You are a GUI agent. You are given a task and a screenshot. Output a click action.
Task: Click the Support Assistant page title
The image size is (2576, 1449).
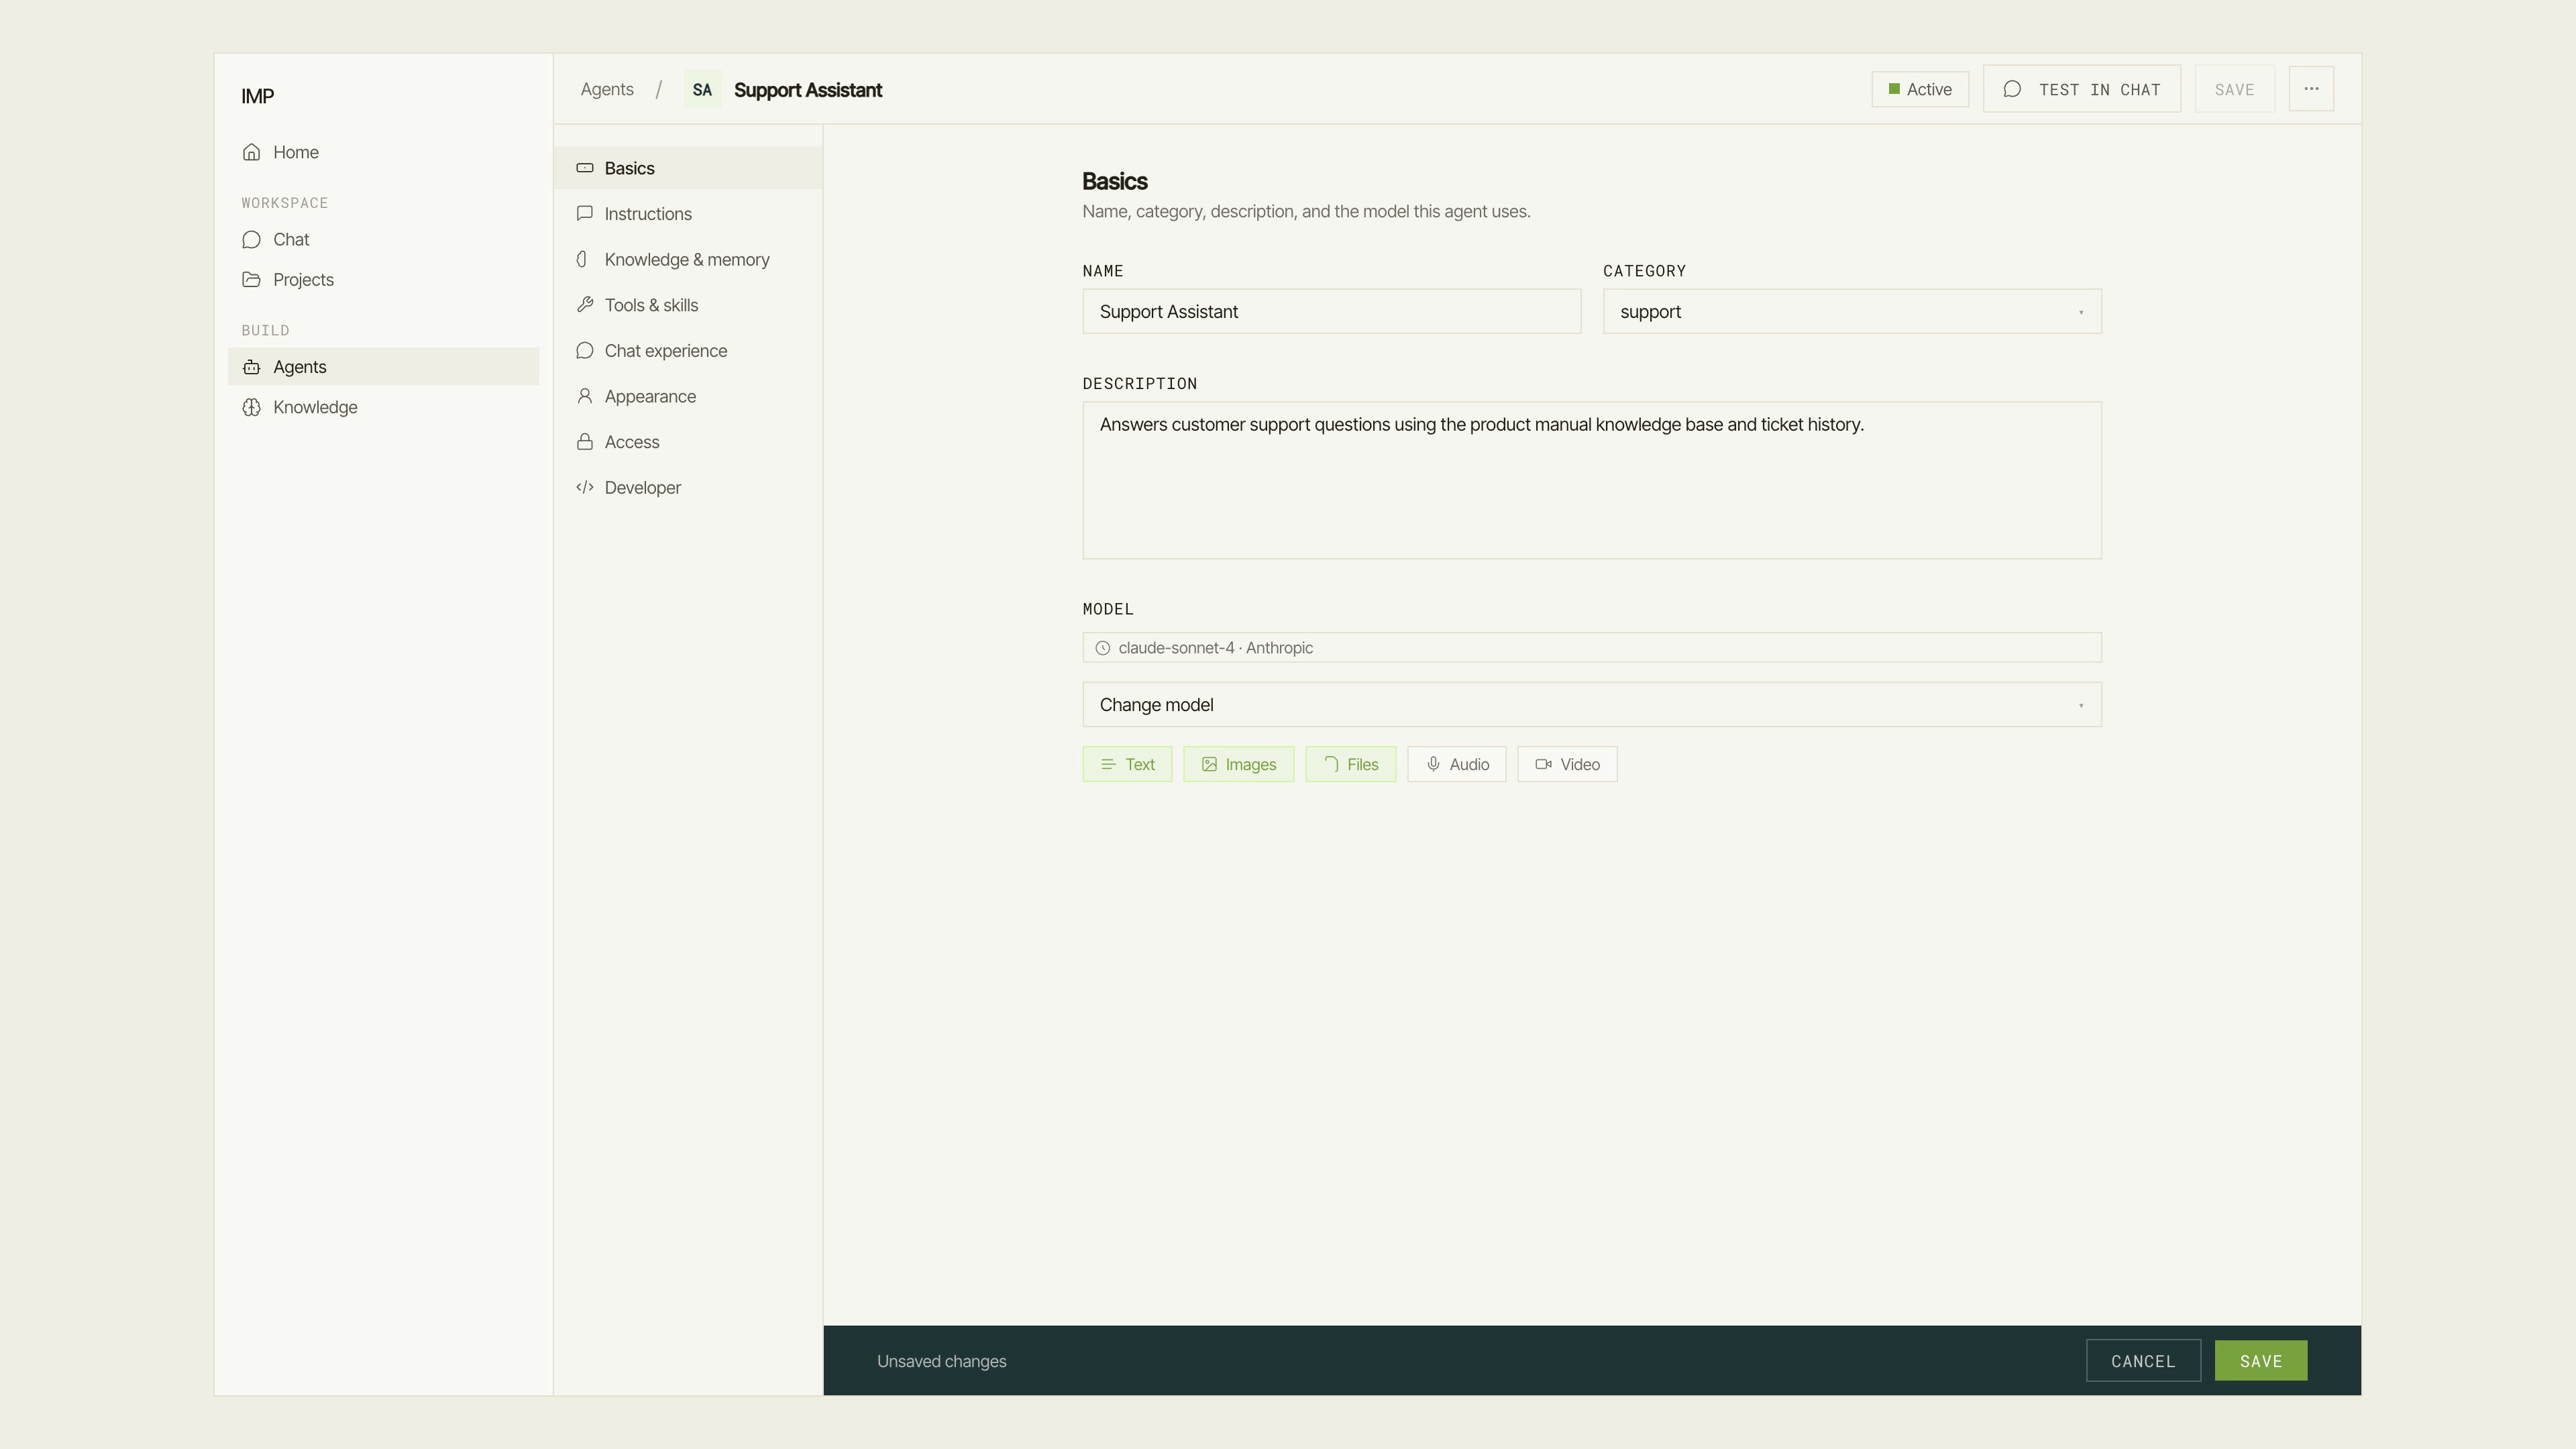(x=808, y=90)
